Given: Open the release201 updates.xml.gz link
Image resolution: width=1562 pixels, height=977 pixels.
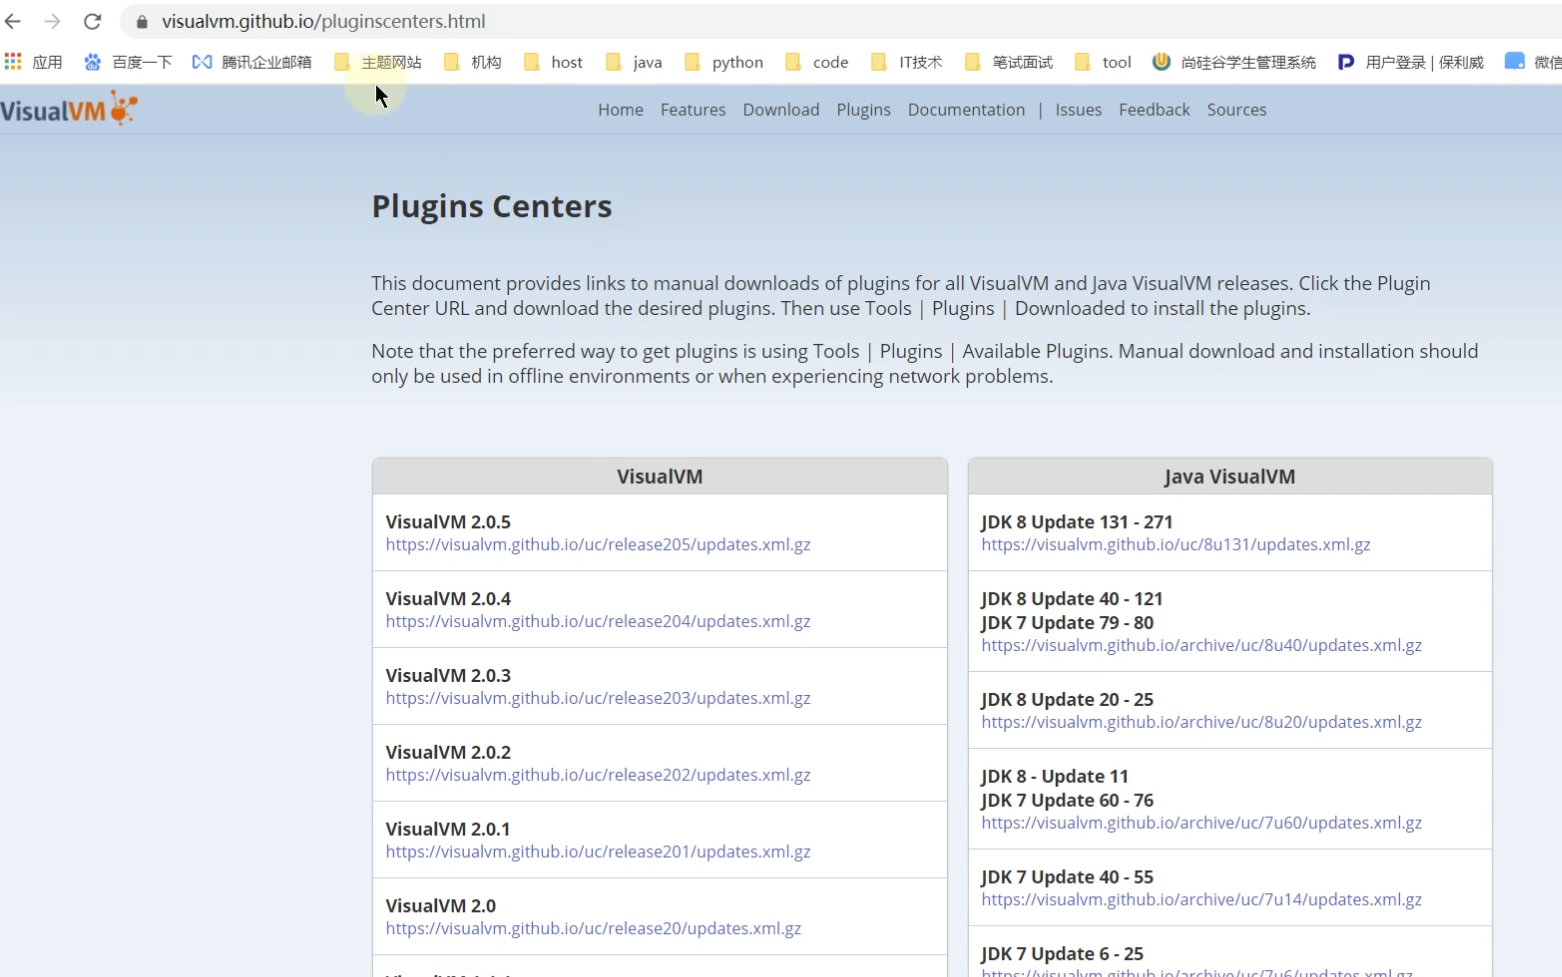Looking at the screenshot, I should [x=598, y=853].
